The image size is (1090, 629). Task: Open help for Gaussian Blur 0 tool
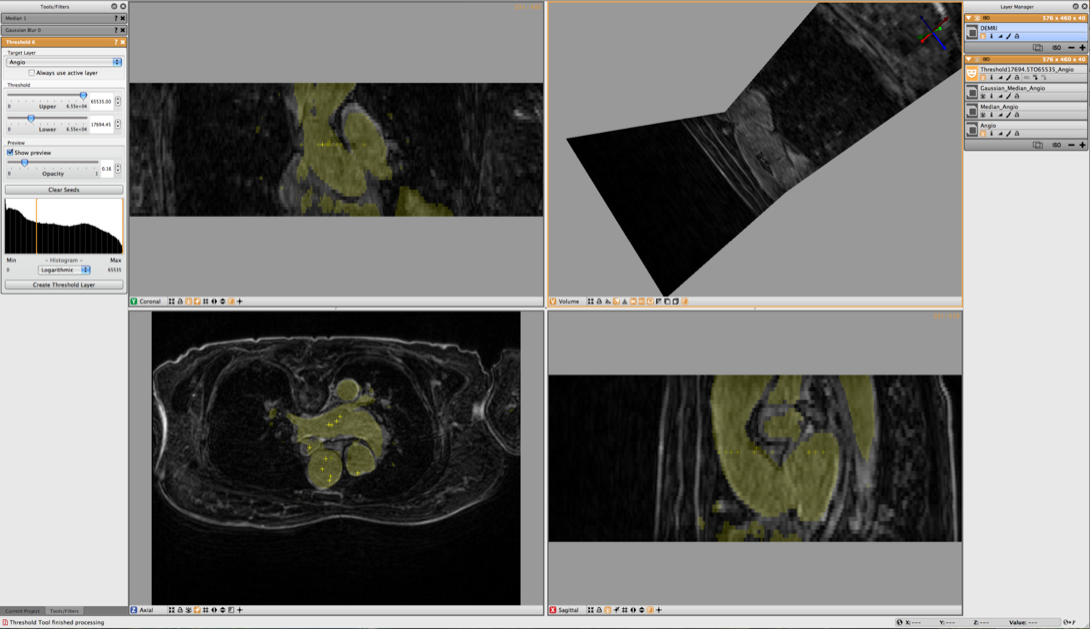[x=116, y=30]
